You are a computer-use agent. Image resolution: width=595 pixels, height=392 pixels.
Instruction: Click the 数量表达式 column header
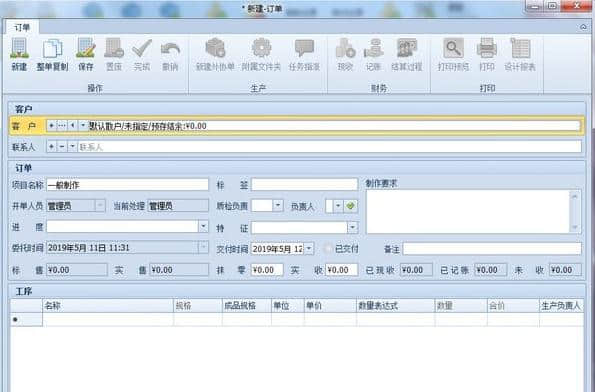[x=395, y=305]
